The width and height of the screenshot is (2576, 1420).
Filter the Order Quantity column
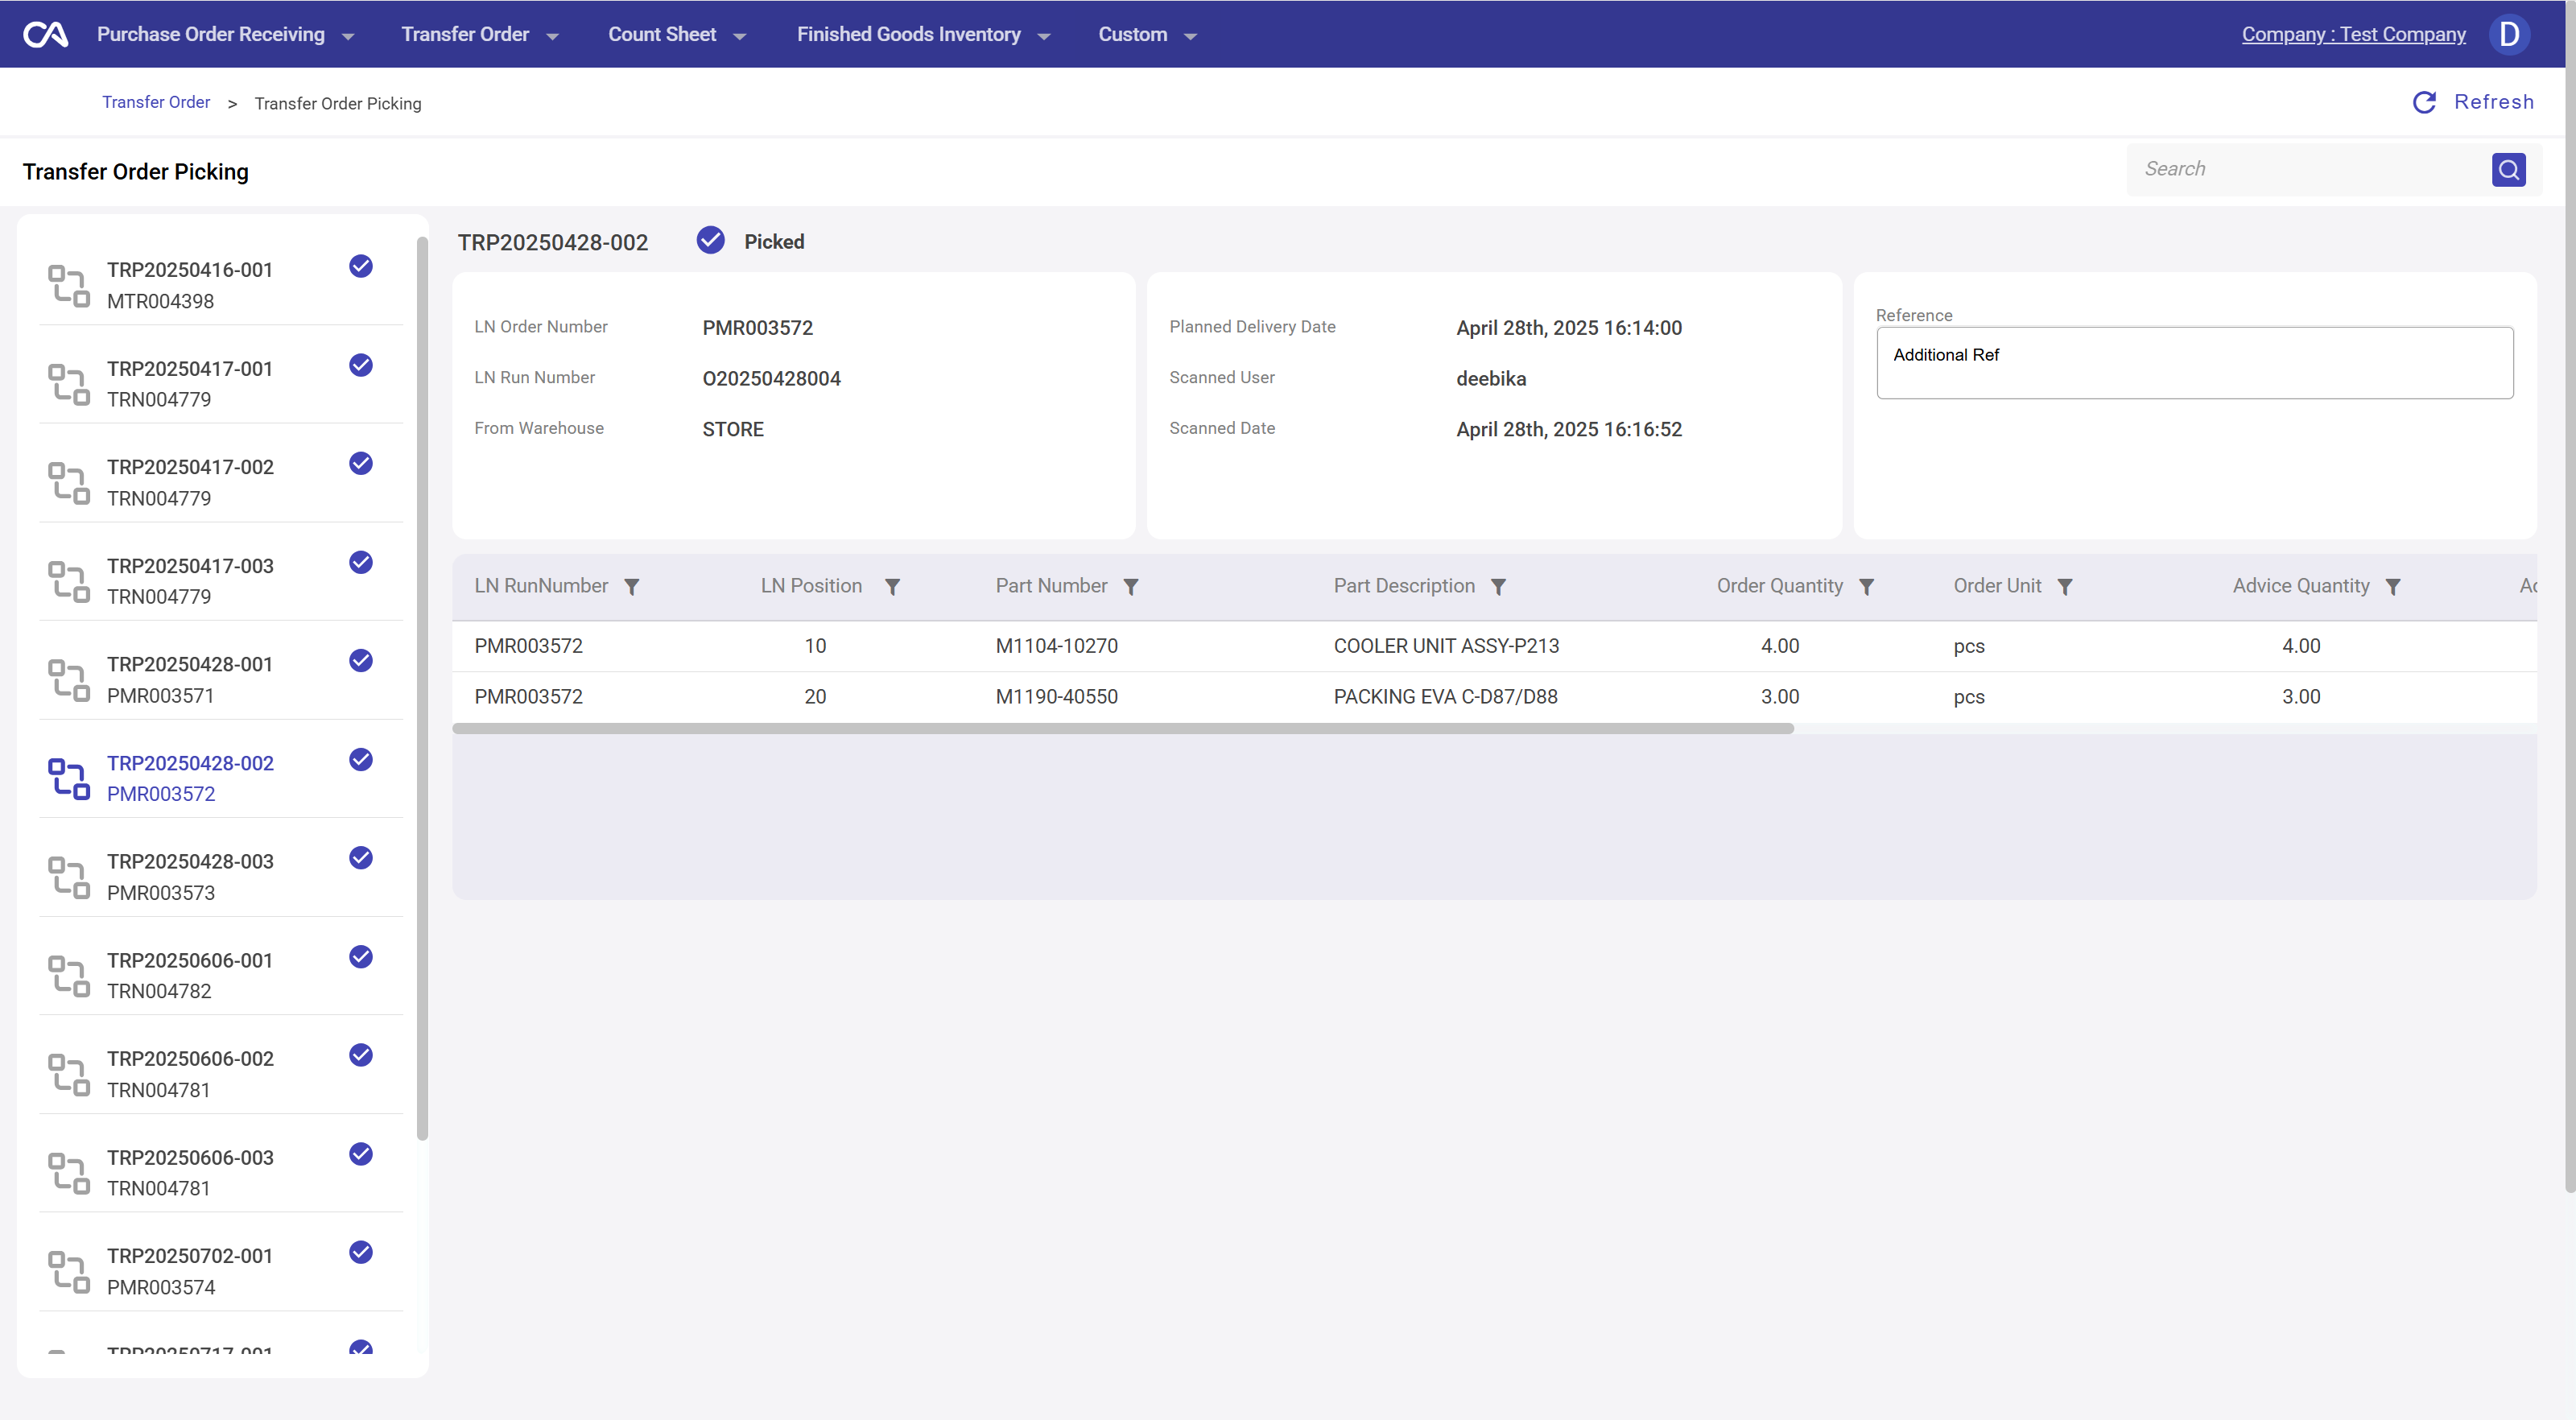click(1866, 587)
